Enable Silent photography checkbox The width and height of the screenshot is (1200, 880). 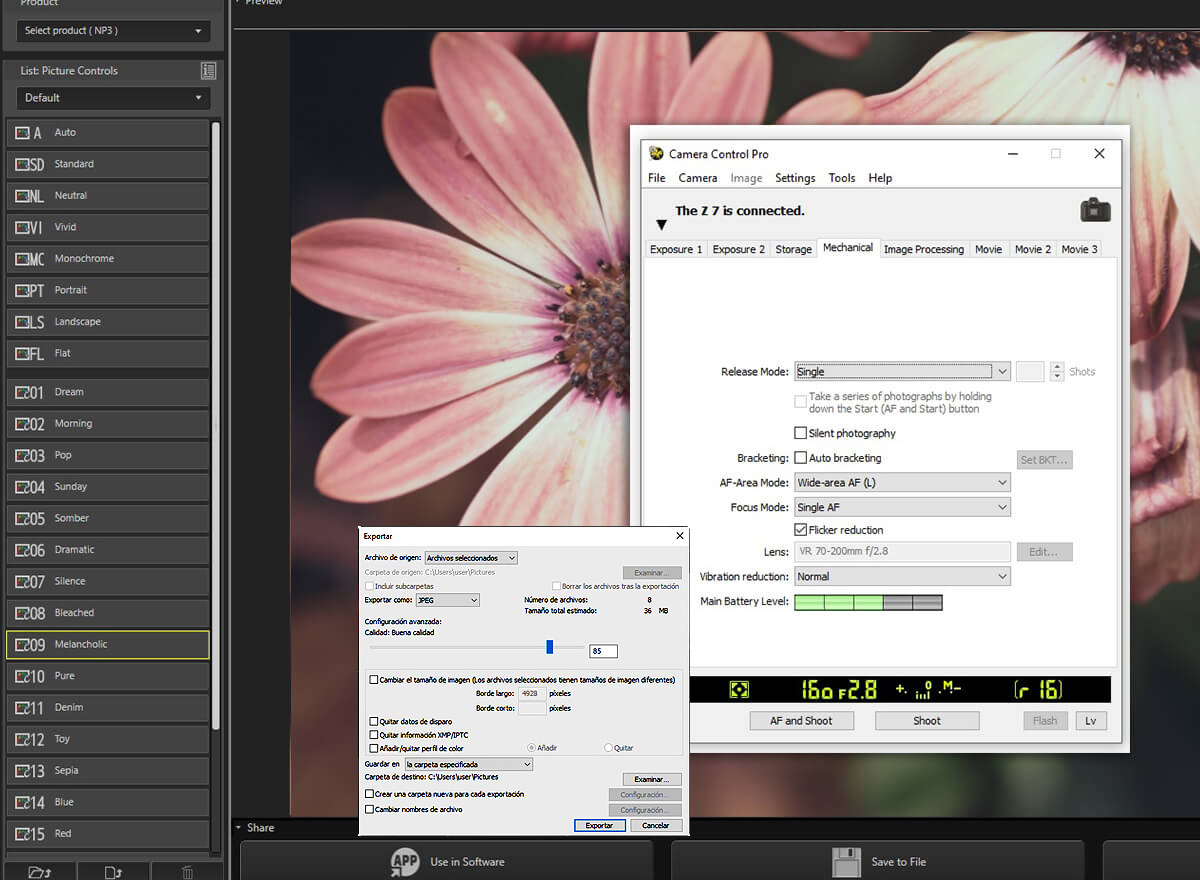click(800, 433)
